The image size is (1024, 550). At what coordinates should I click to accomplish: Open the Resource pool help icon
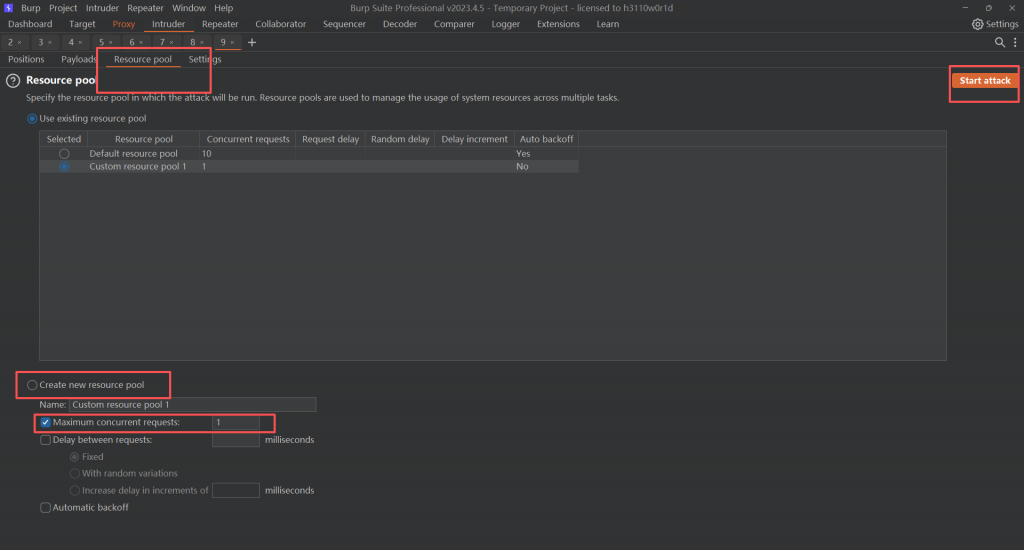point(13,80)
